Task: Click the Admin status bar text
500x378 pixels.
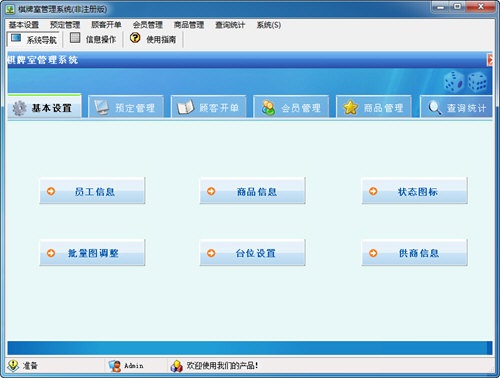Action: pyautogui.click(x=134, y=366)
